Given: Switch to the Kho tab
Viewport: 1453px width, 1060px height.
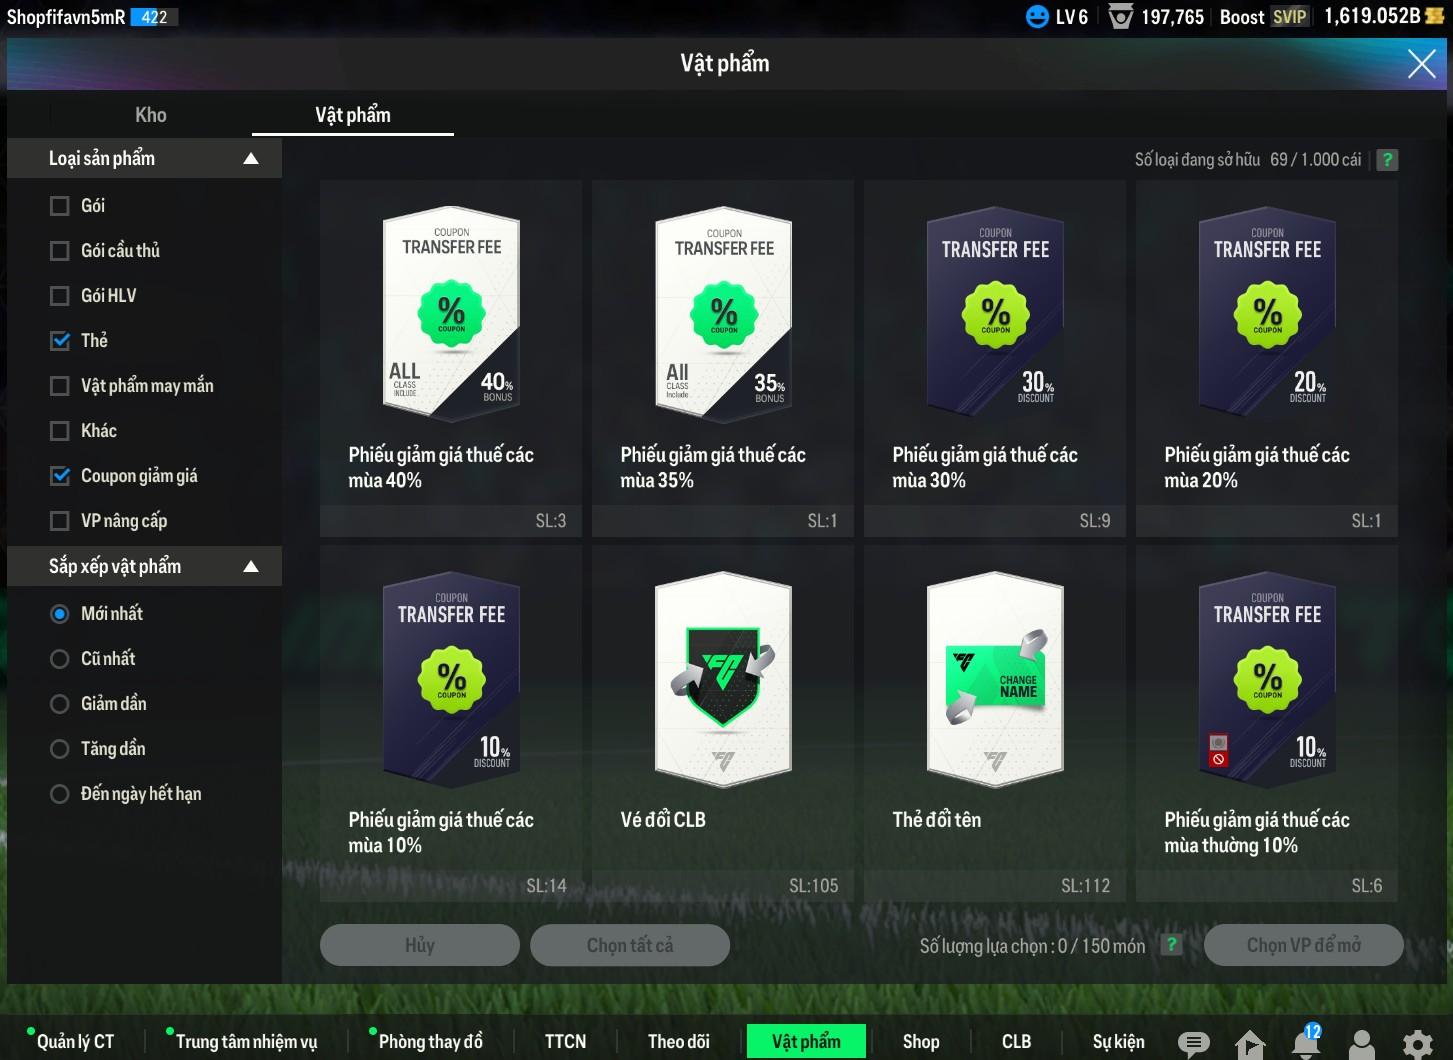Looking at the screenshot, I should (151, 115).
